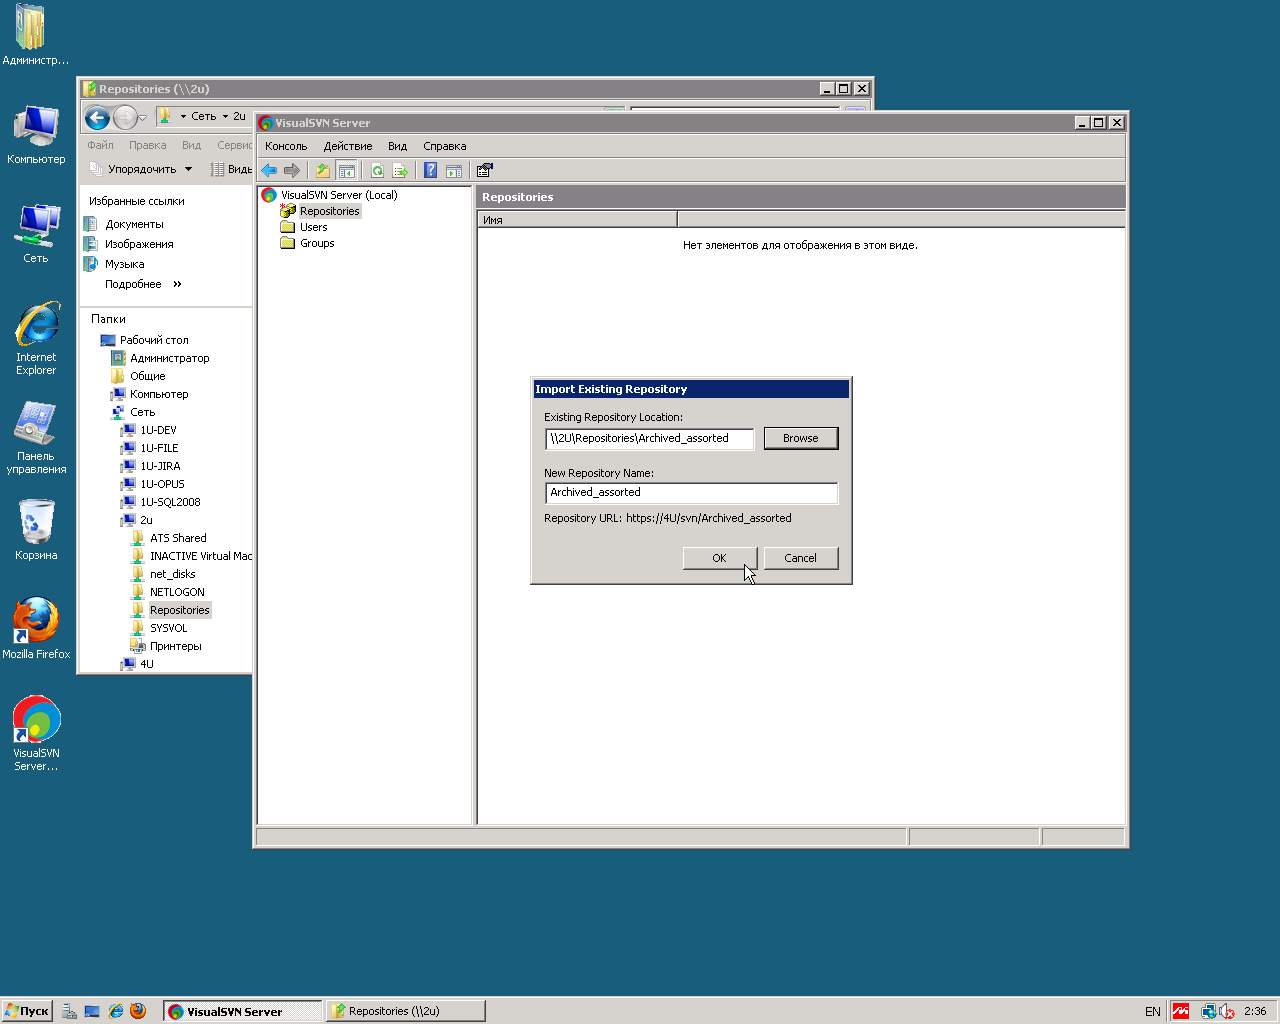The width and height of the screenshot is (1280, 1024).
Task: Select Принтеры in folder tree
Action: (x=175, y=646)
